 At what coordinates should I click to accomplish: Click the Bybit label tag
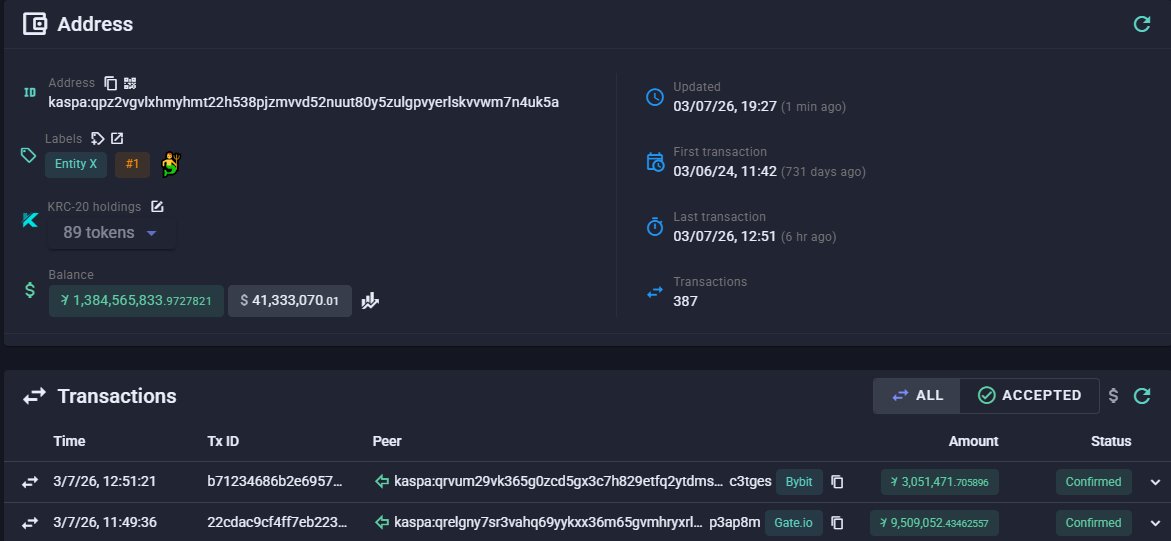point(799,482)
